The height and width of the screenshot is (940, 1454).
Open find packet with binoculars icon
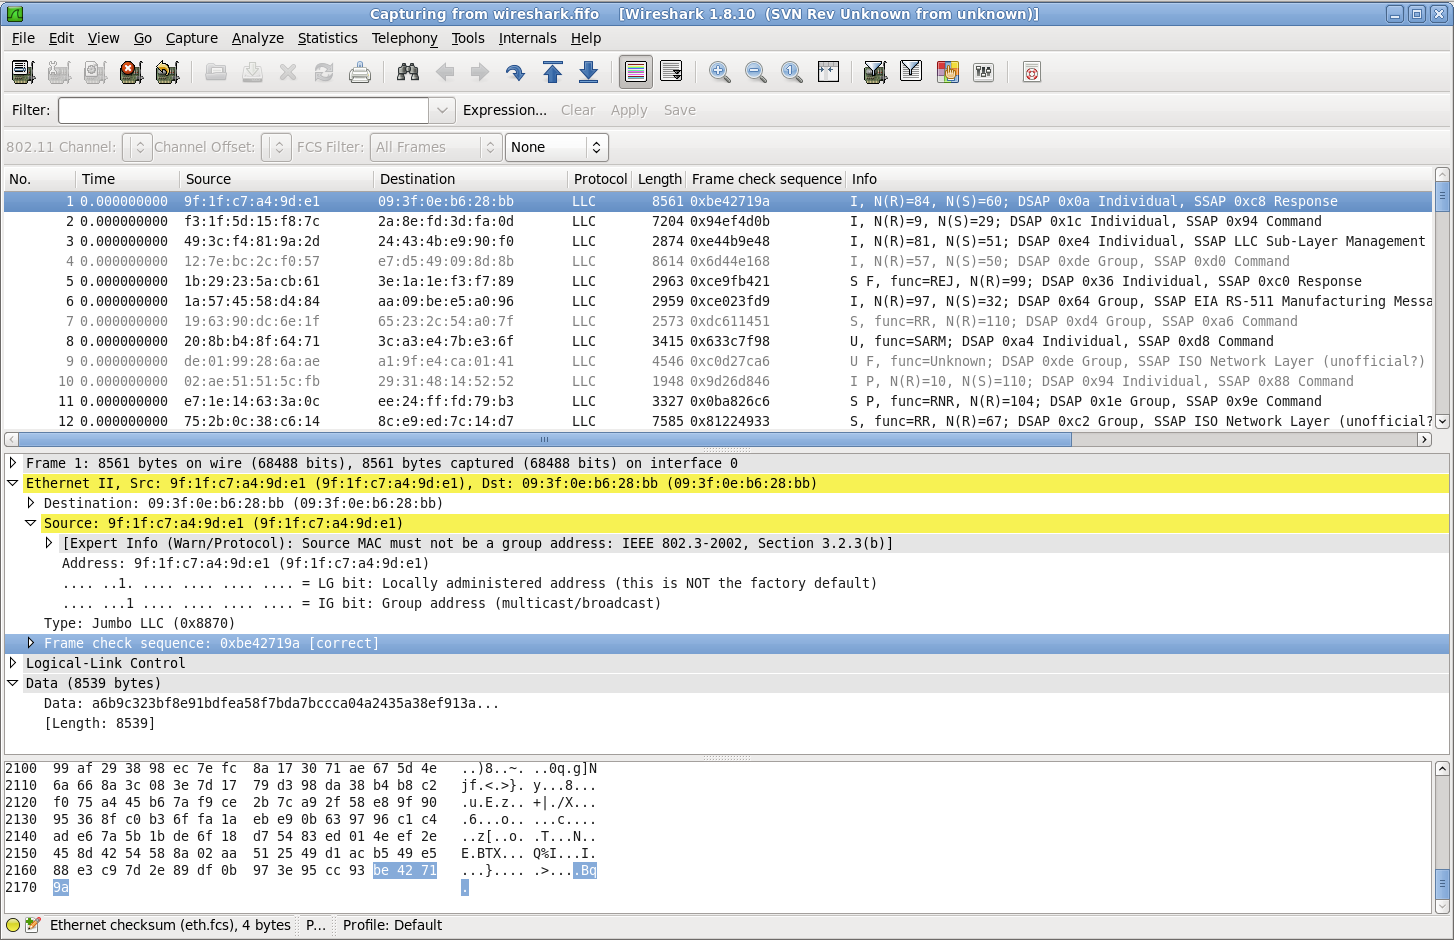pyautogui.click(x=408, y=72)
